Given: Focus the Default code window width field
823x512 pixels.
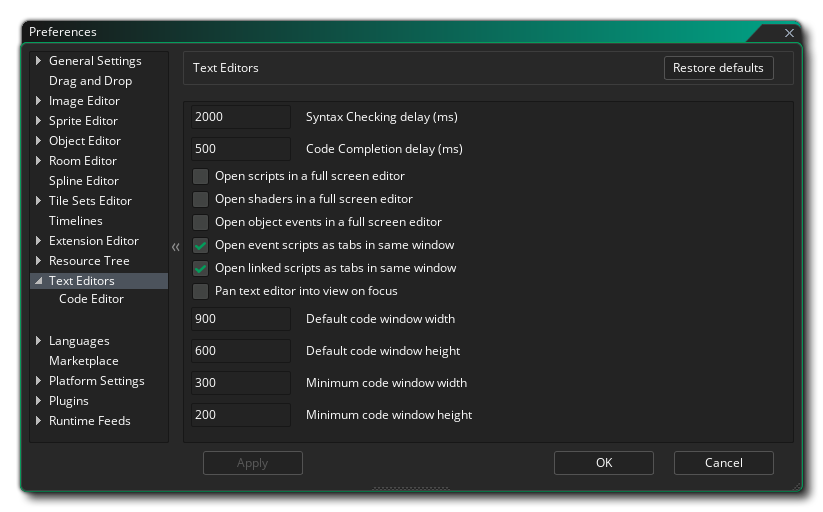Looking at the screenshot, I should [241, 319].
